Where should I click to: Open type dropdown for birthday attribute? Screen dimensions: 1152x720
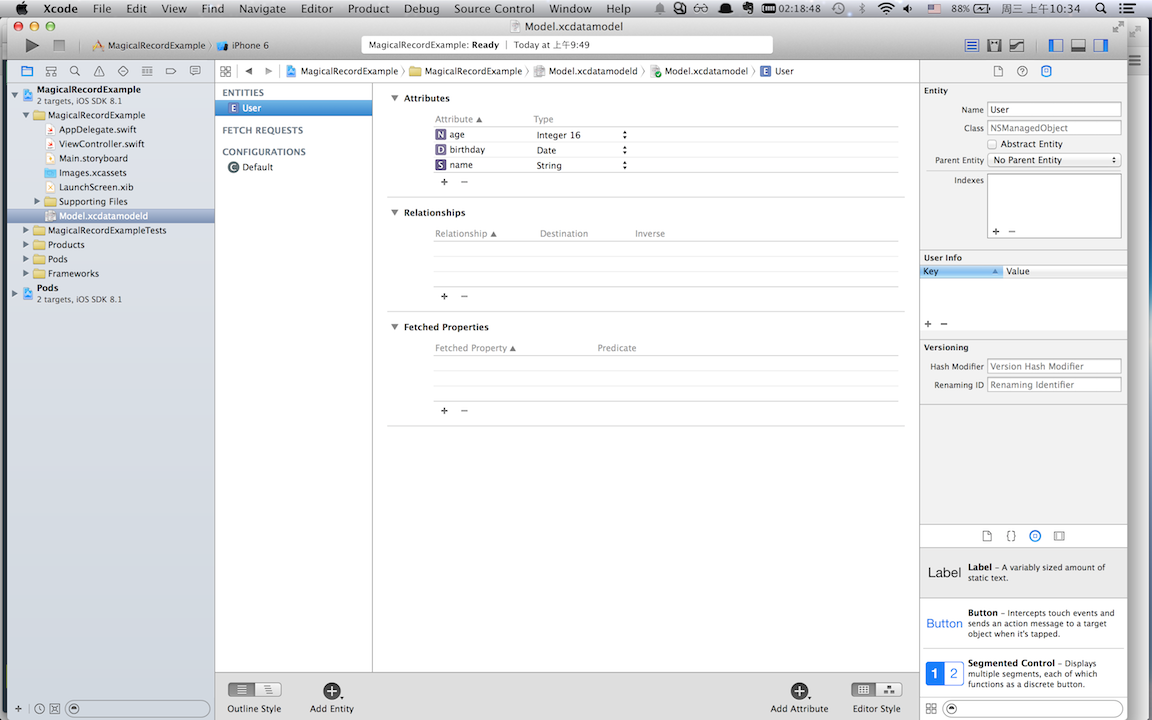click(624, 150)
